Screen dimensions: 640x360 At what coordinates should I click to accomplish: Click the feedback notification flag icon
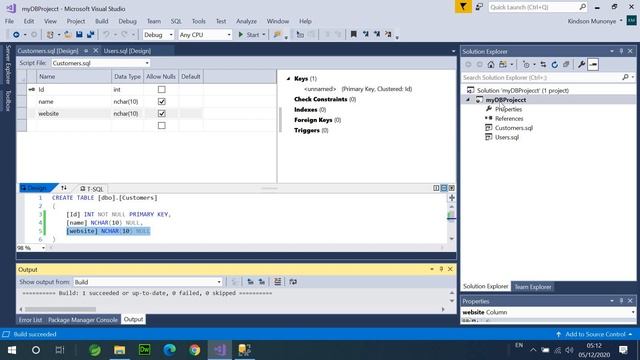coord(463,7)
